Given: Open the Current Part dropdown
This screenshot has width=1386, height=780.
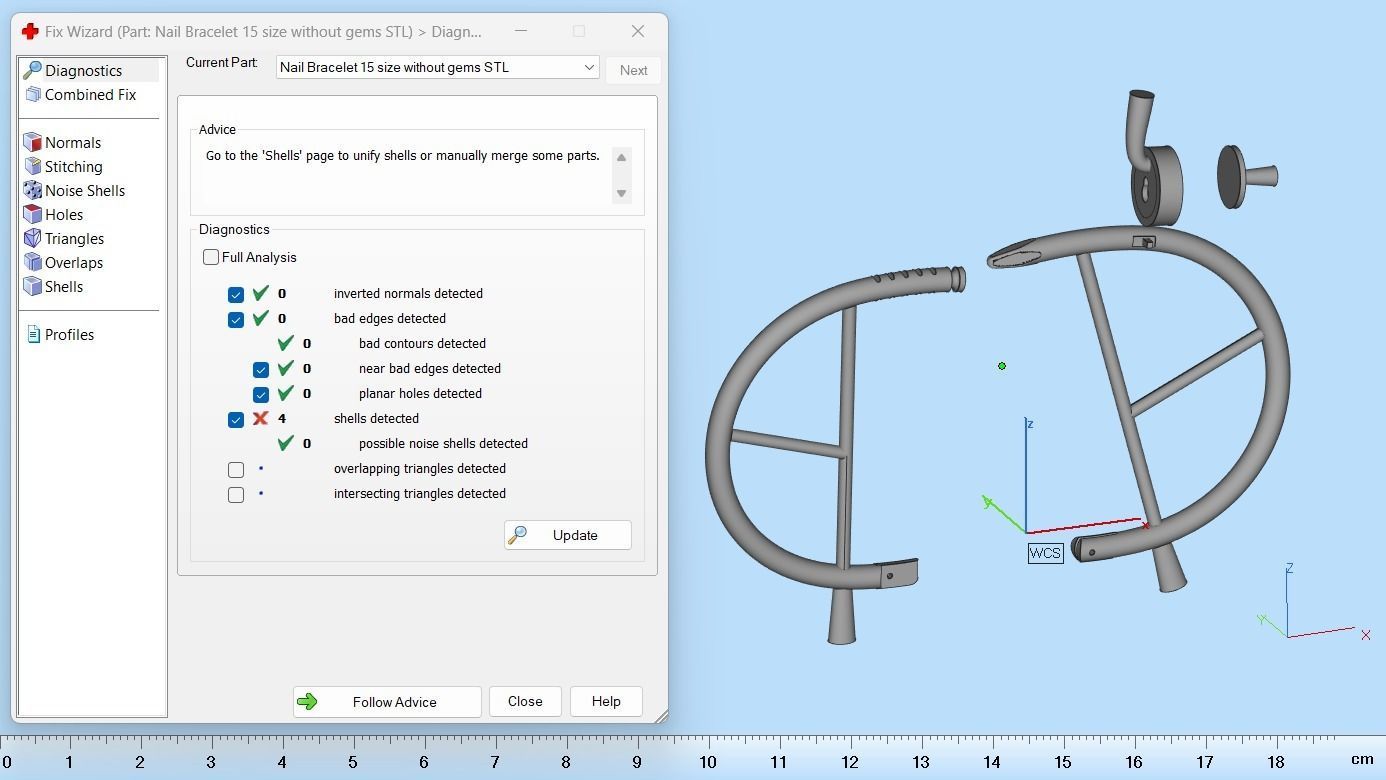Looking at the screenshot, I should coord(437,67).
